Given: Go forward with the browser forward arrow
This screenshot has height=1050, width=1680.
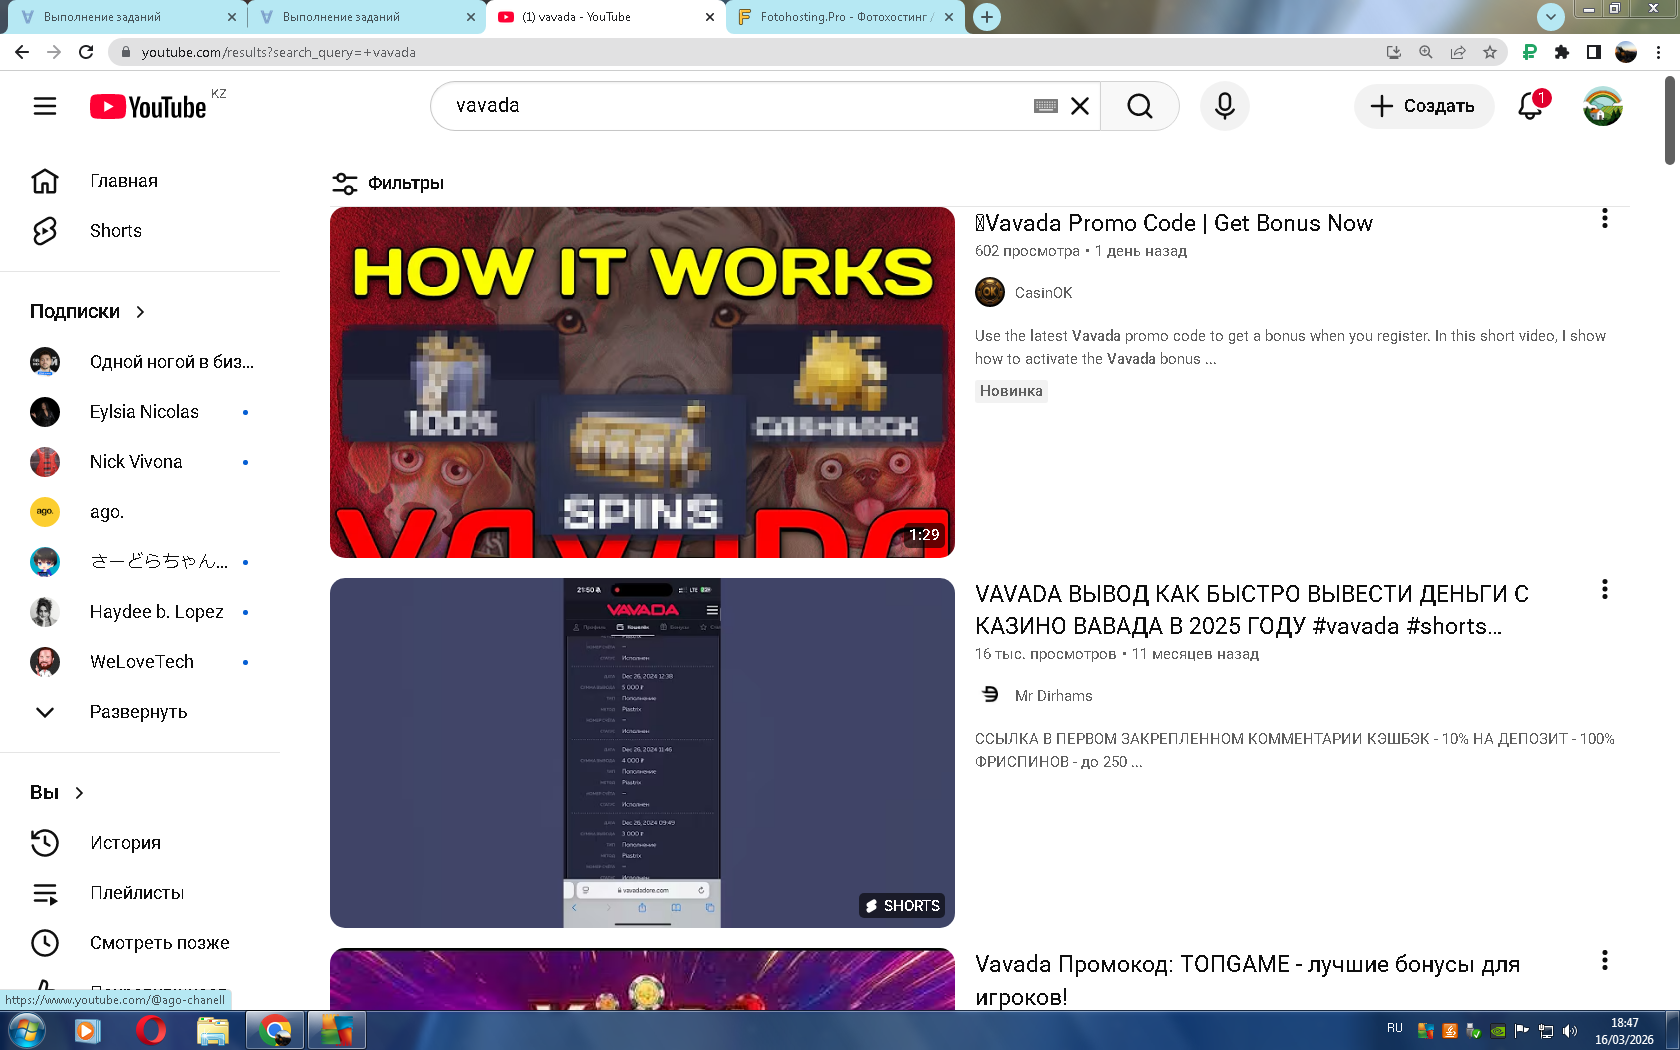Looking at the screenshot, I should pyautogui.click(x=54, y=52).
